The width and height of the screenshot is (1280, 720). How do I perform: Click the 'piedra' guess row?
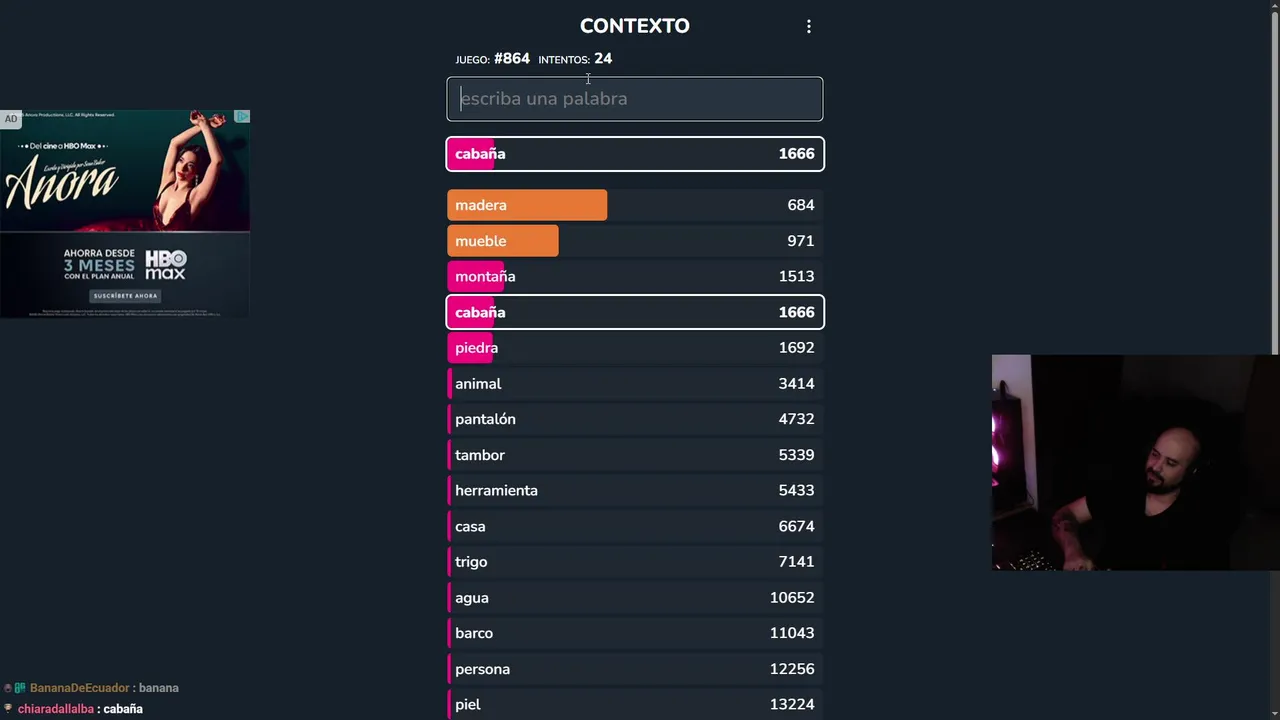pos(635,348)
